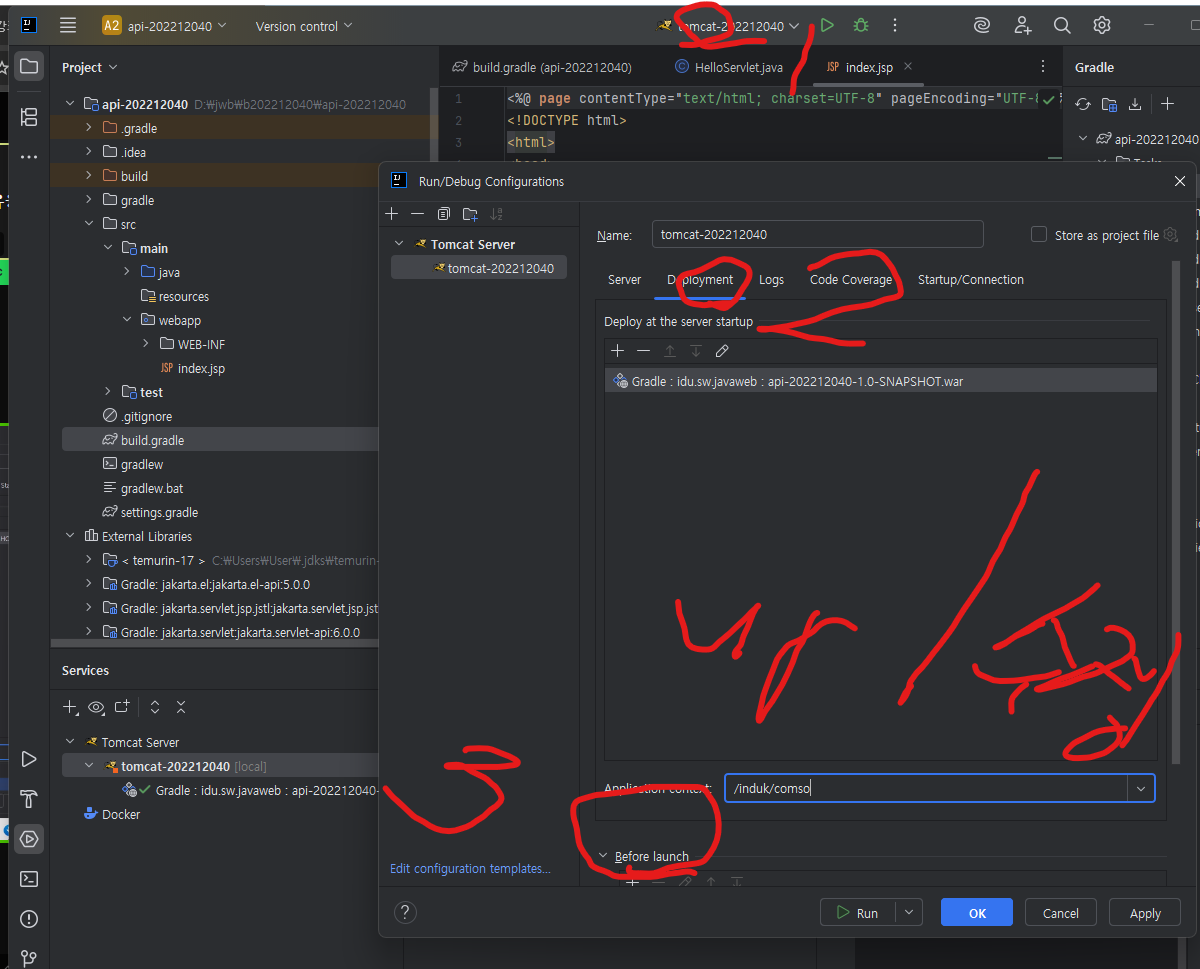The image size is (1200, 969).
Task: Open the build.gradle editor tab
Action: point(541,67)
